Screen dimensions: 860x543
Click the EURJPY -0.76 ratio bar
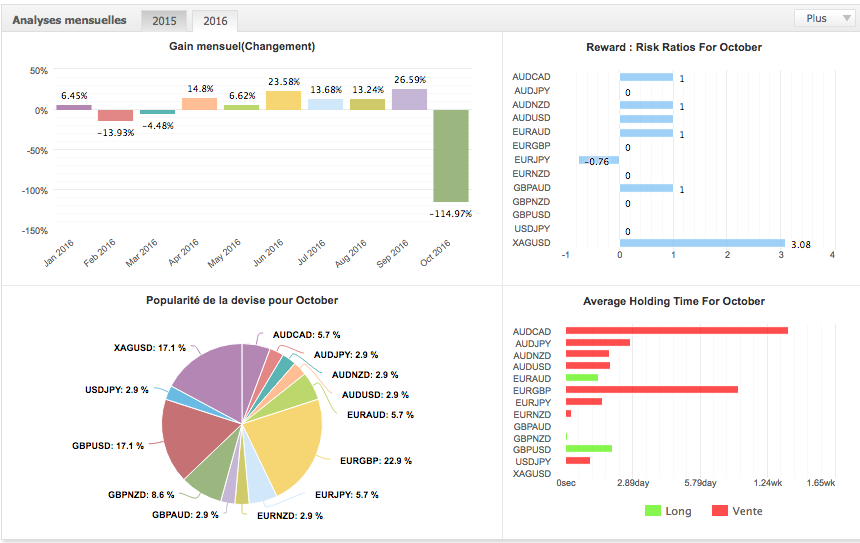click(x=599, y=160)
